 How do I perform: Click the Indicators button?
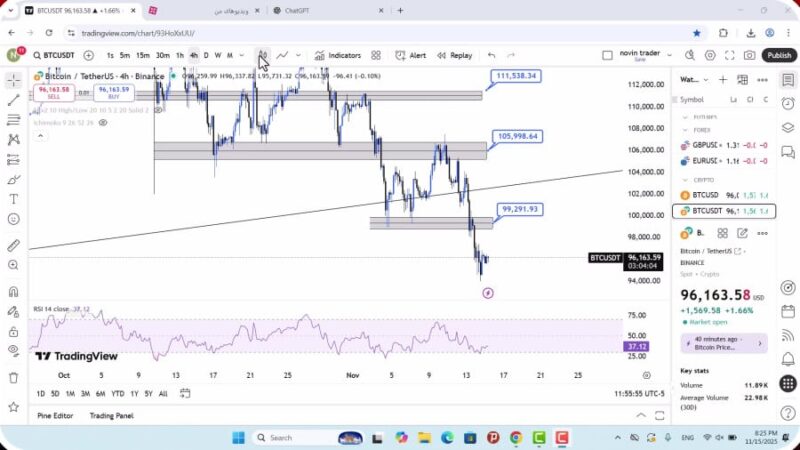pos(337,55)
